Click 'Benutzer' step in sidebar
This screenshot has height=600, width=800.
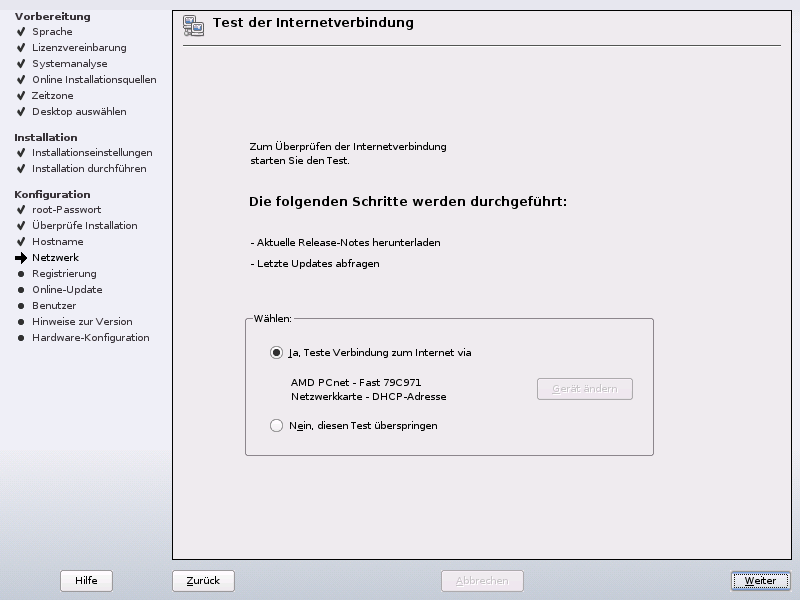tap(54, 306)
